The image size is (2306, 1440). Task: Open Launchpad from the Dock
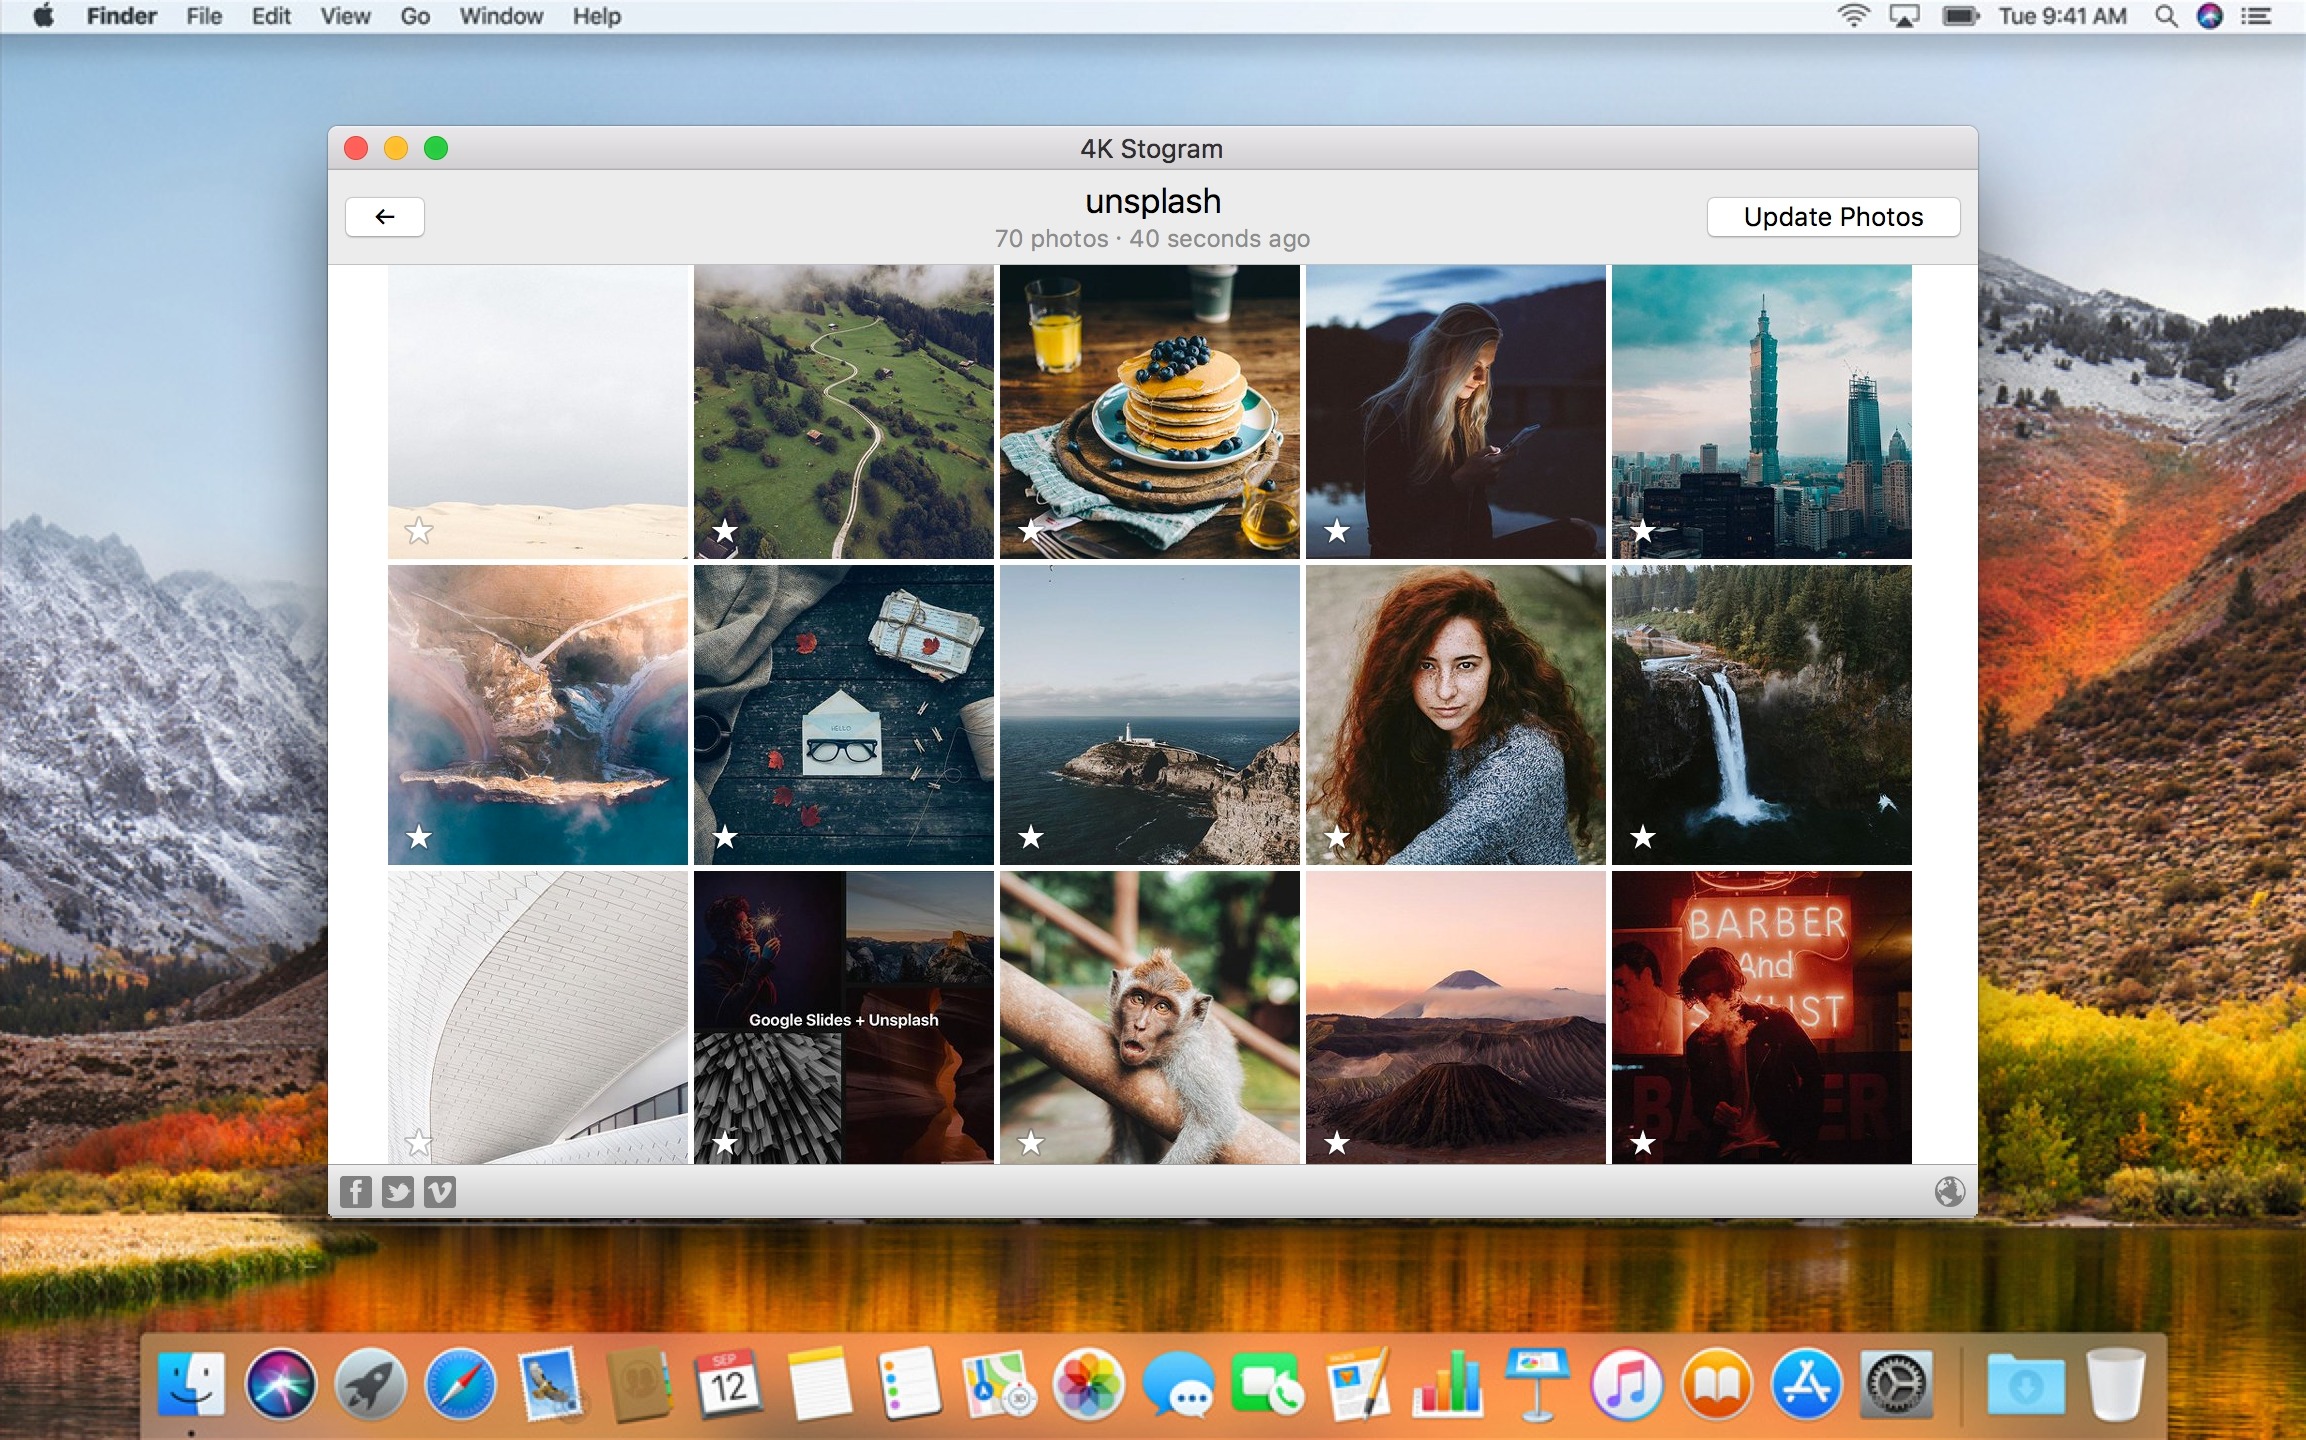pos(370,1385)
